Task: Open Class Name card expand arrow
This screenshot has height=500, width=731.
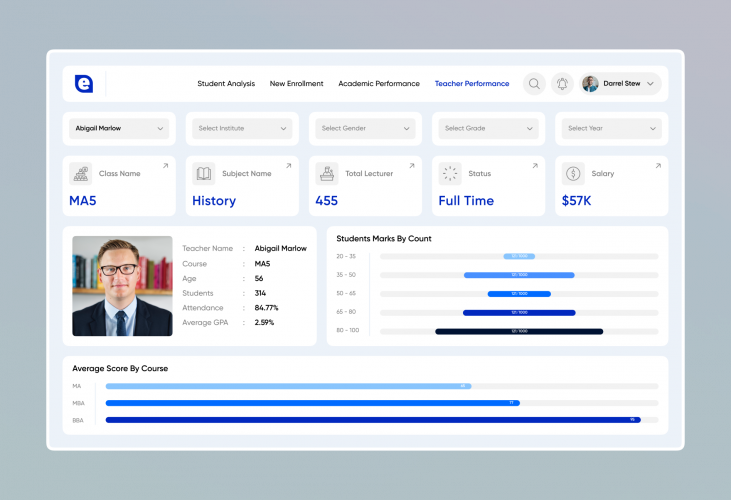Action: pyautogui.click(x=166, y=166)
